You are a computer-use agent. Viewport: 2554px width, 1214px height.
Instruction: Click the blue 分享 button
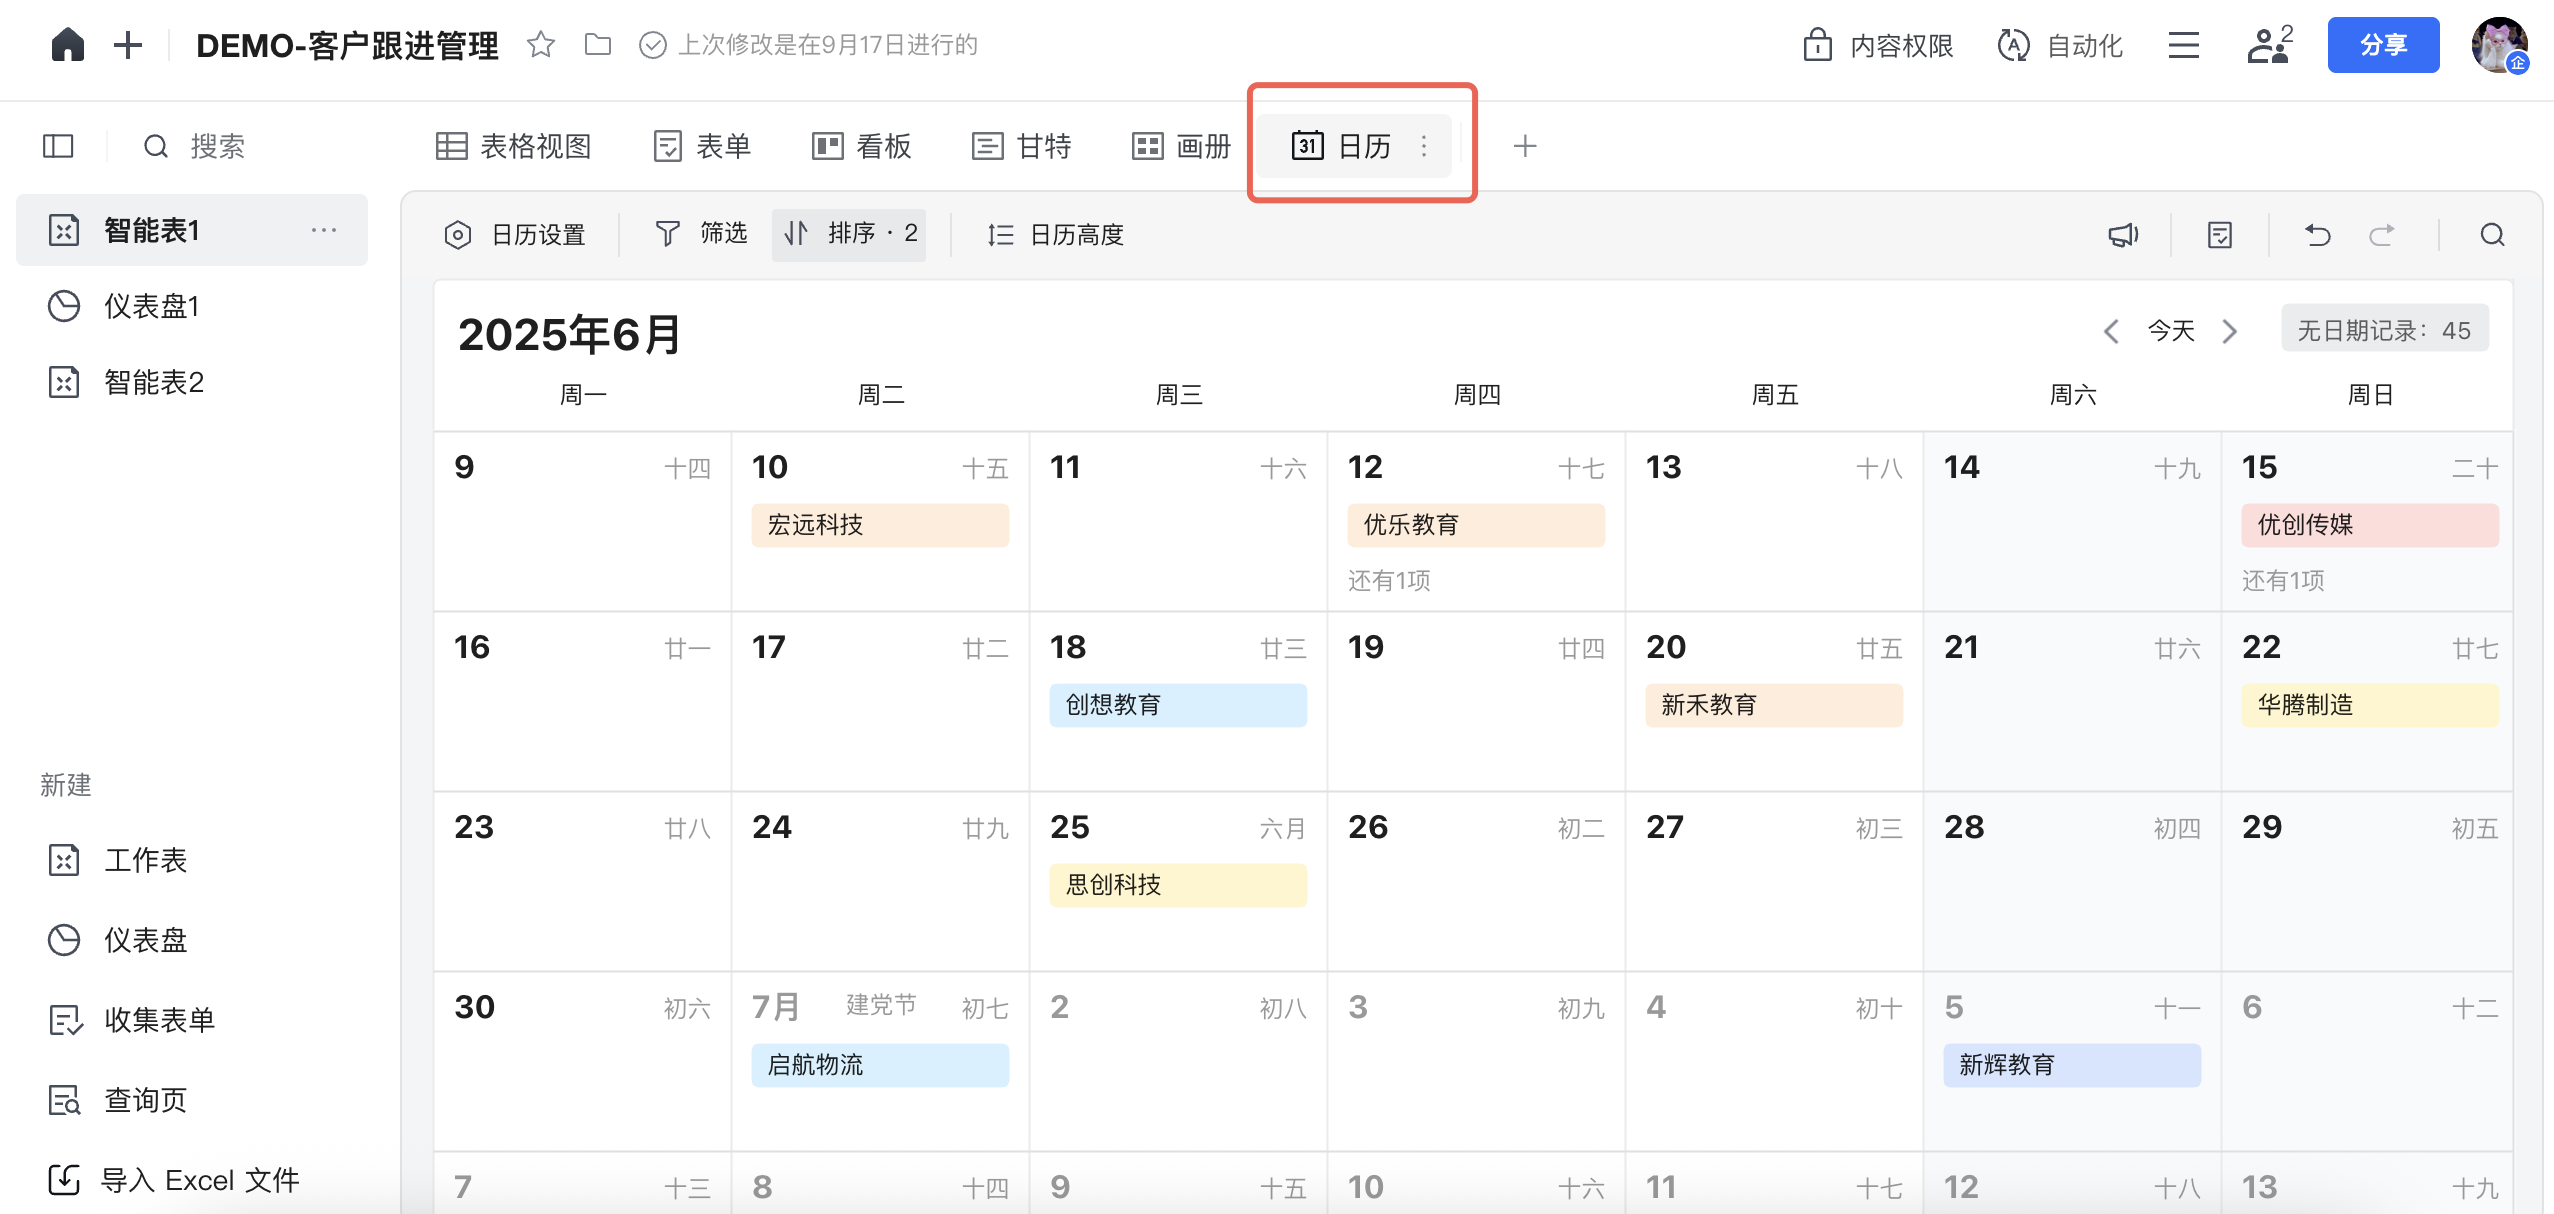coord(2382,45)
